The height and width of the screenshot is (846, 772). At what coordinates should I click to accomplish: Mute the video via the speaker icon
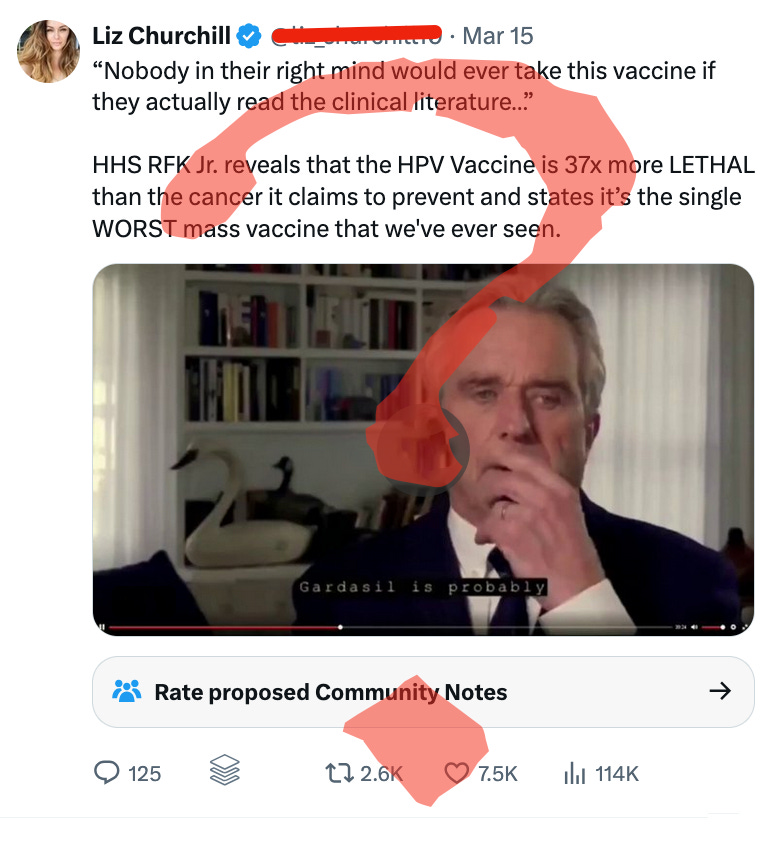click(694, 626)
